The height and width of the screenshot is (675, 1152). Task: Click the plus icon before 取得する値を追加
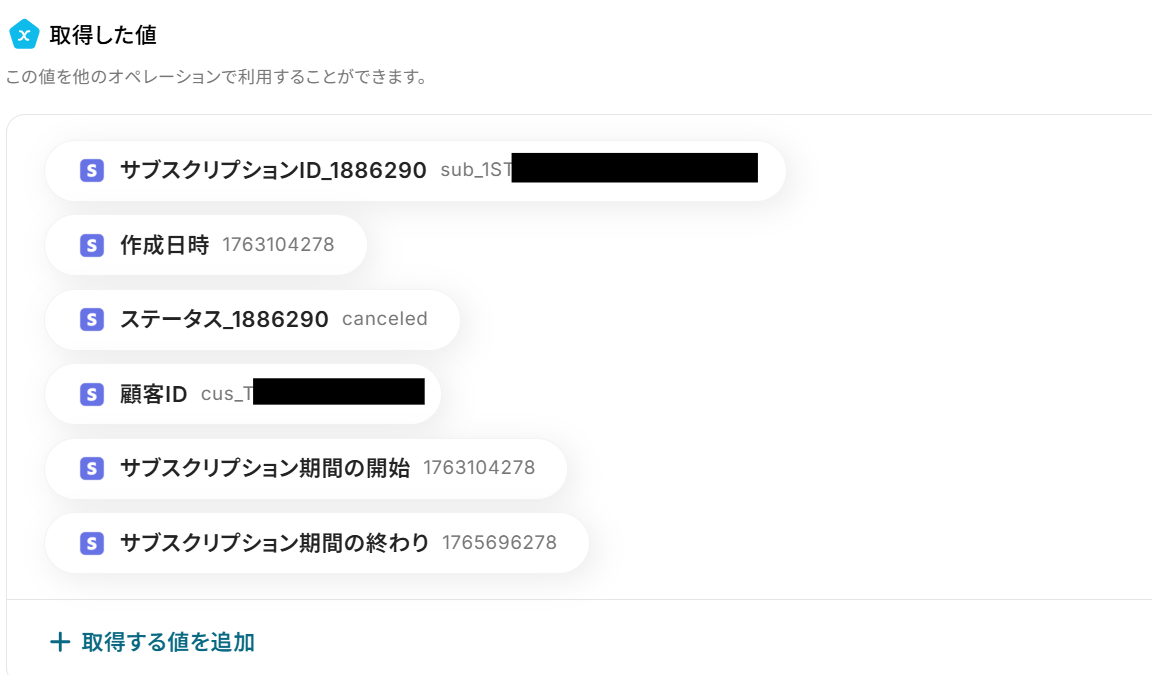click(60, 642)
